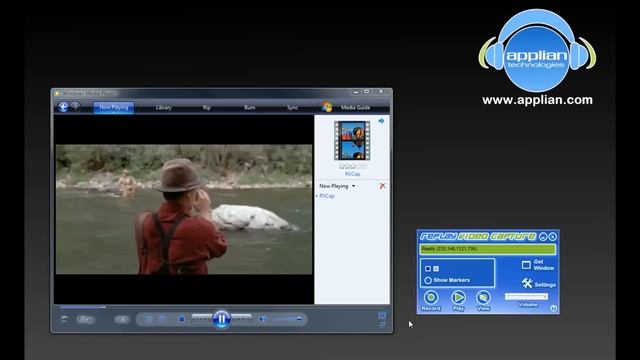Mute the Media Player speaker
The width and height of the screenshot is (640, 360).
(x=262, y=319)
